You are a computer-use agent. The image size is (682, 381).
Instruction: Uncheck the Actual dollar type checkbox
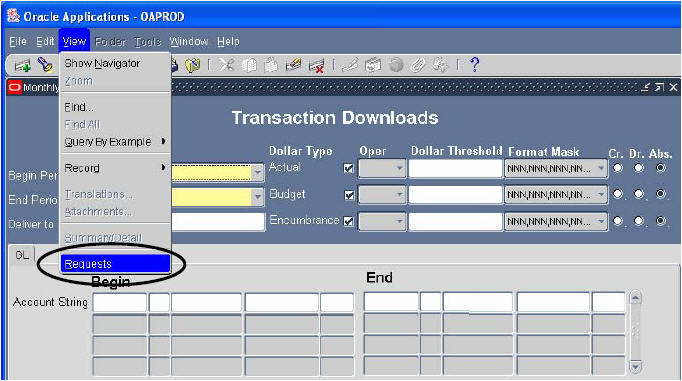348,168
